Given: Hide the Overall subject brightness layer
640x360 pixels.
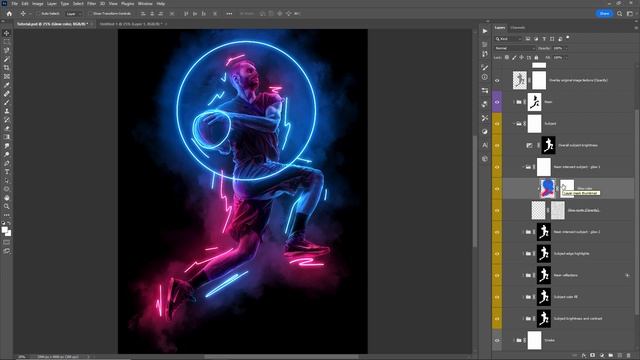Looking at the screenshot, I should tap(497, 145).
